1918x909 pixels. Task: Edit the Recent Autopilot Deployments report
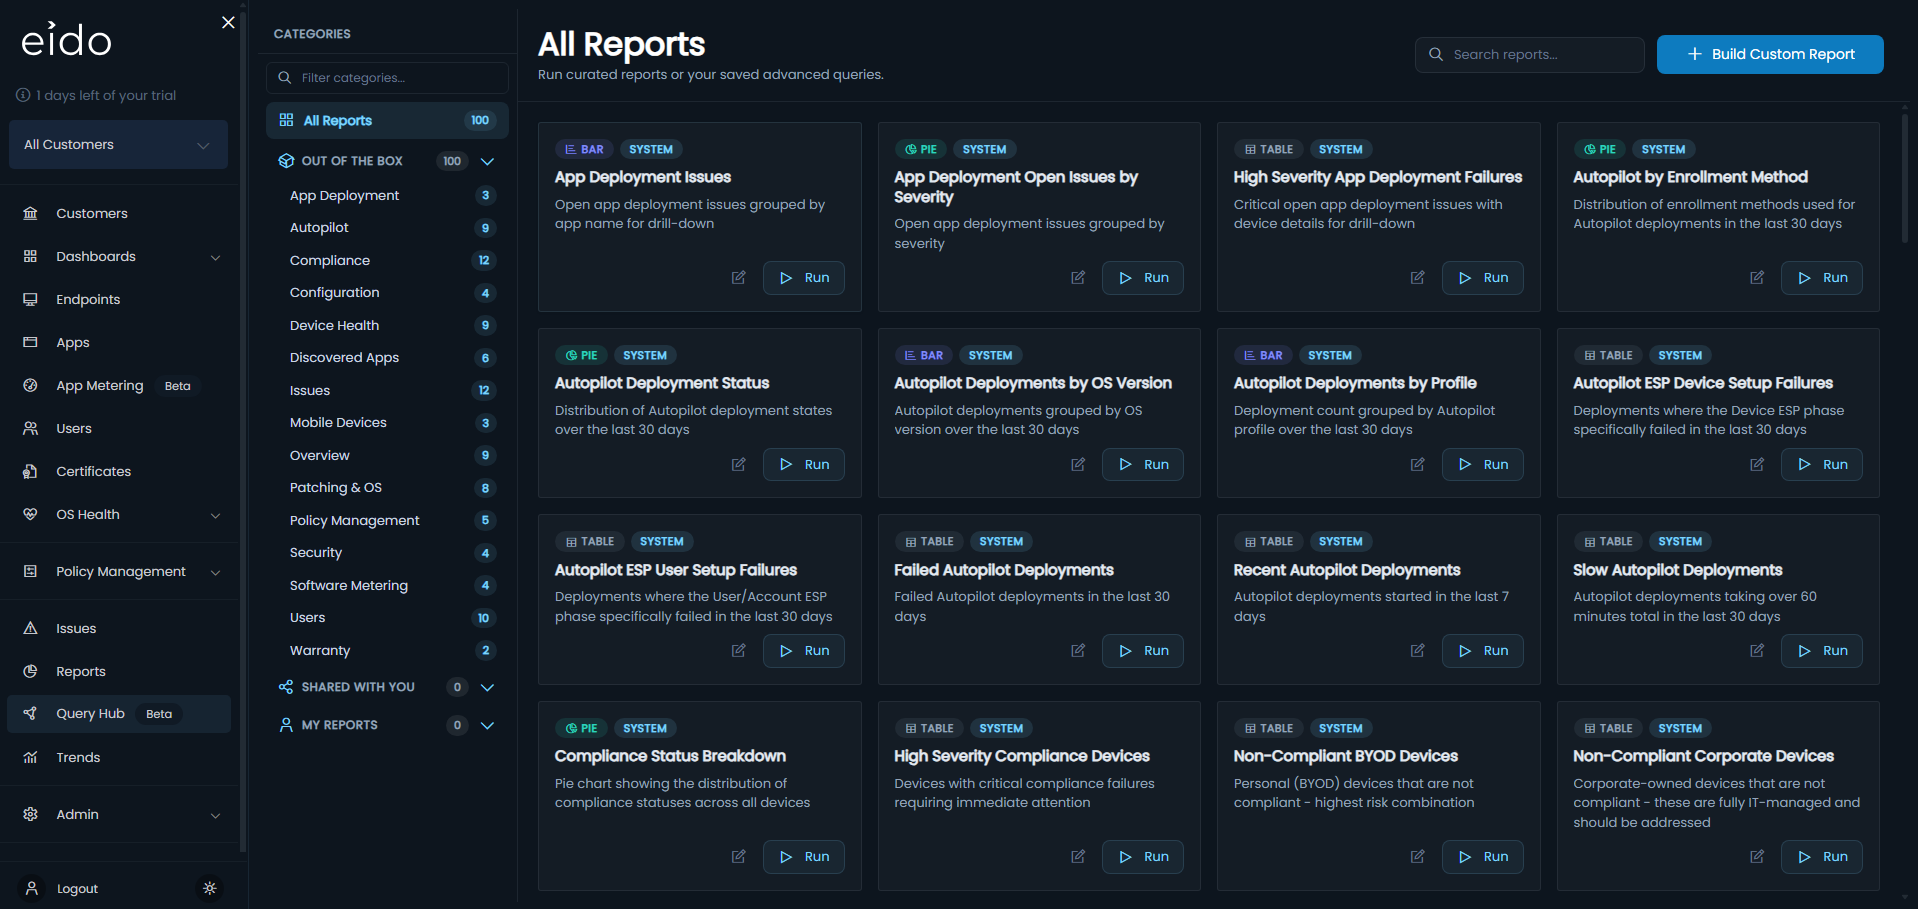(x=1417, y=651)
